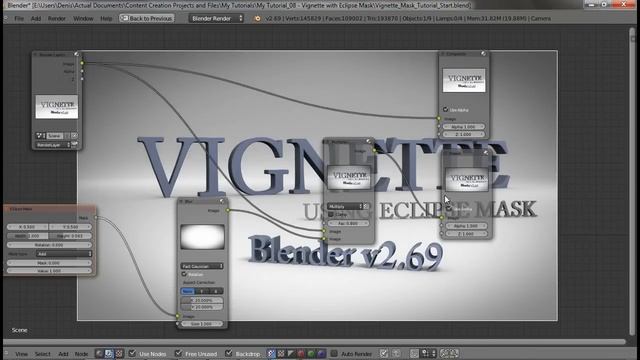Toggle the Free Unused checkbox

point(178,353)
